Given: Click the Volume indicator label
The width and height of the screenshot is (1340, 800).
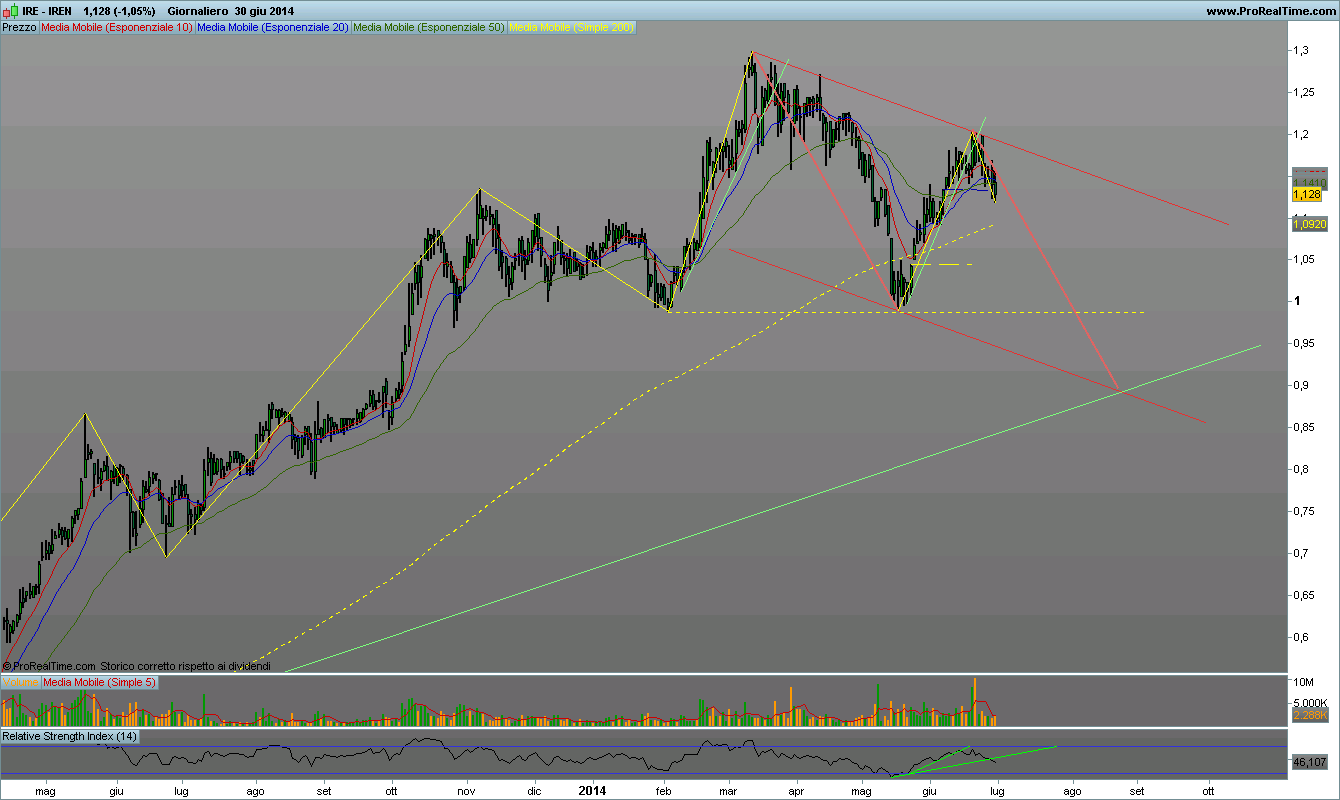Looking at the screenshot, I should pos(20,682).
